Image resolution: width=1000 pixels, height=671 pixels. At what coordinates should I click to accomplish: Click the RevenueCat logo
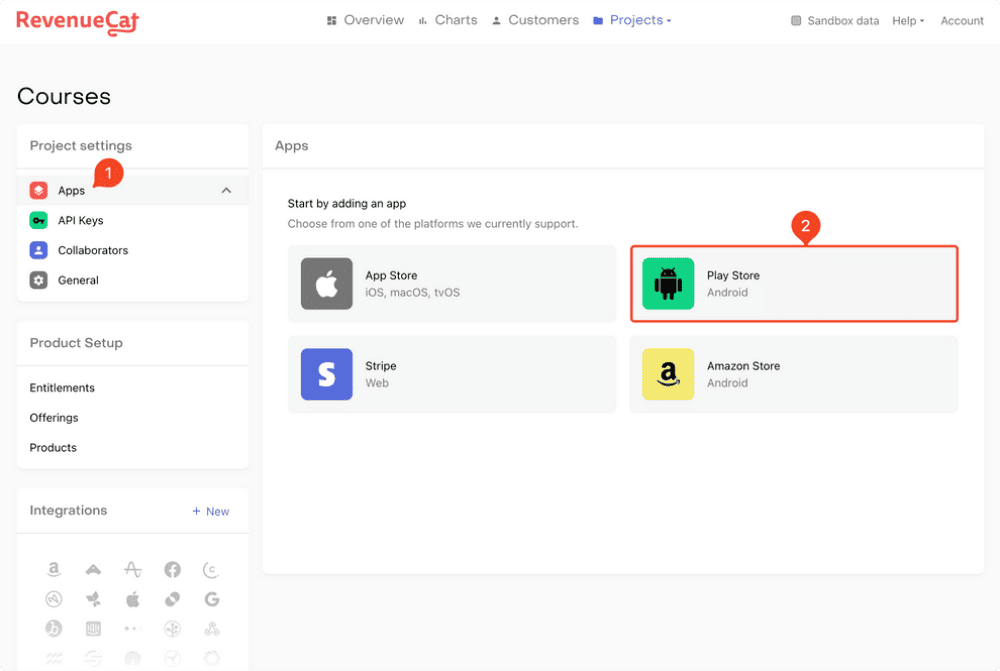[x=77, y=21]
